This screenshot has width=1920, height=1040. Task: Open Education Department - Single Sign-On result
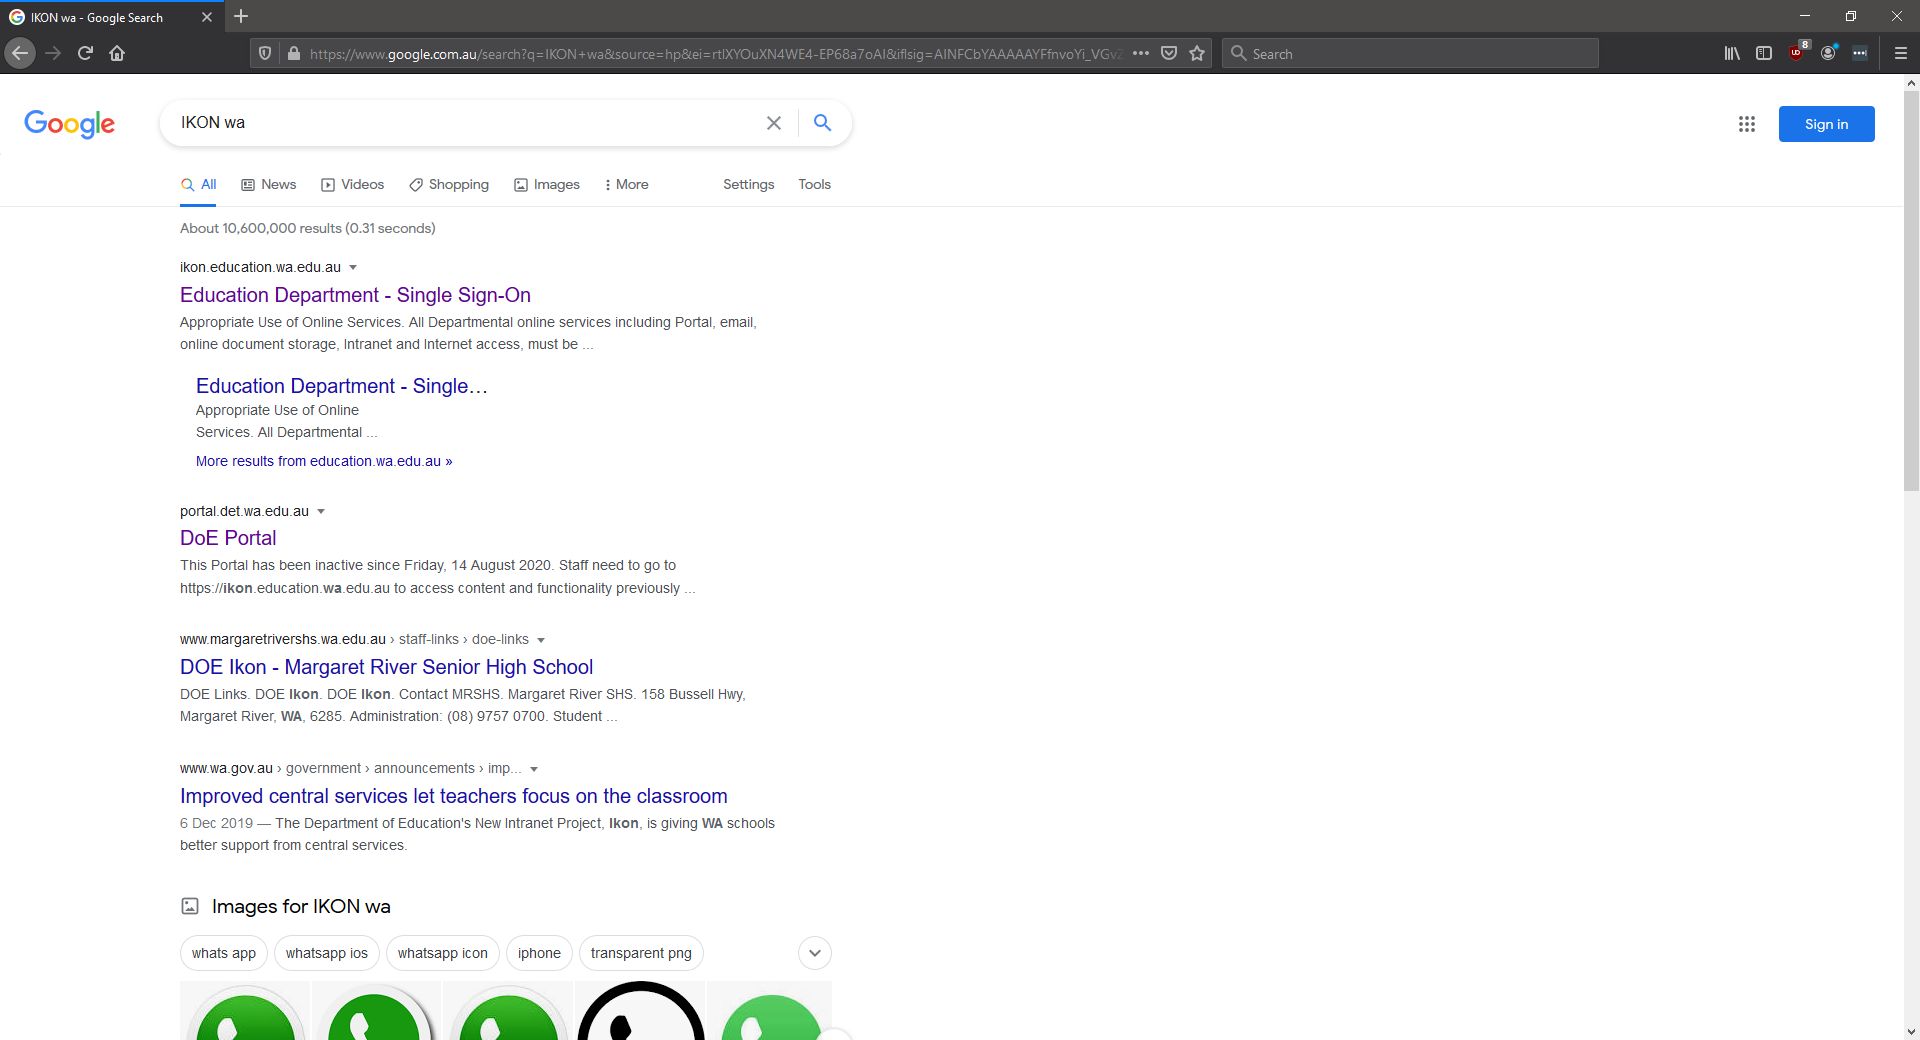[355, 295]
